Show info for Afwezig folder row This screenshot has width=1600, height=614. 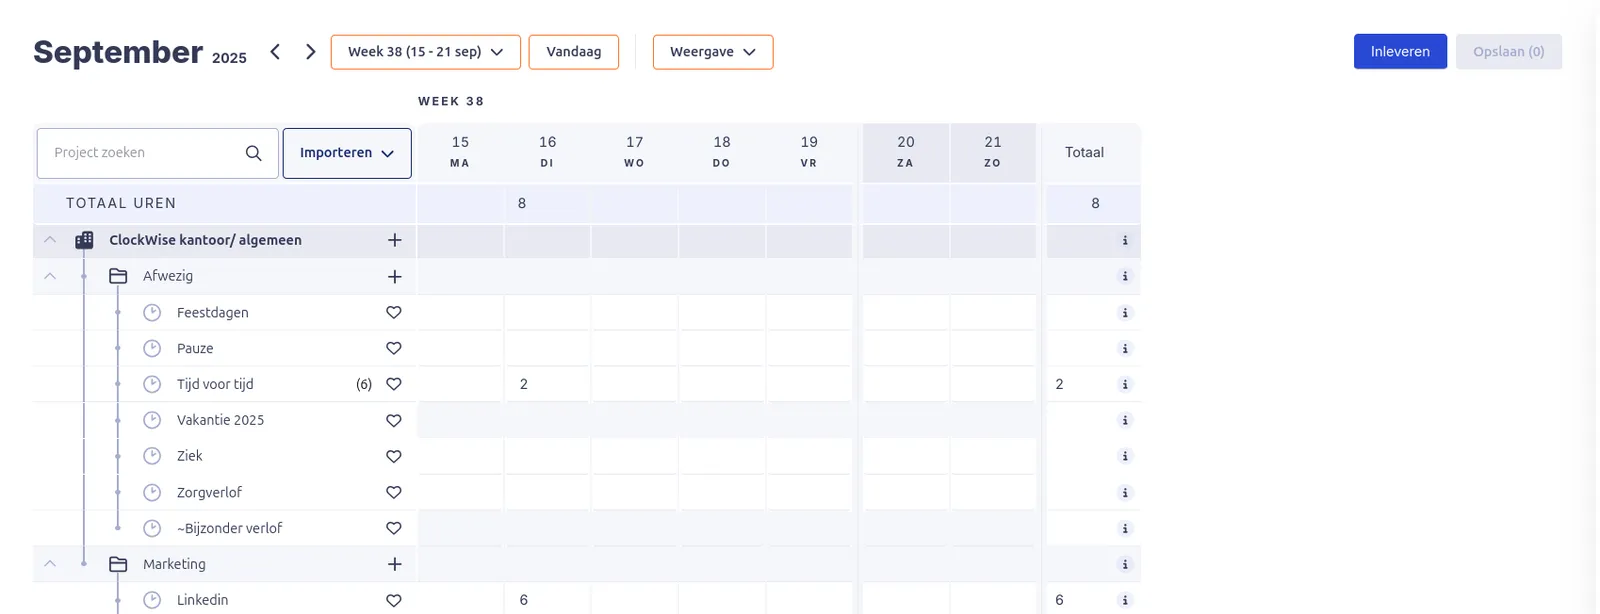tap(1125, 276)
